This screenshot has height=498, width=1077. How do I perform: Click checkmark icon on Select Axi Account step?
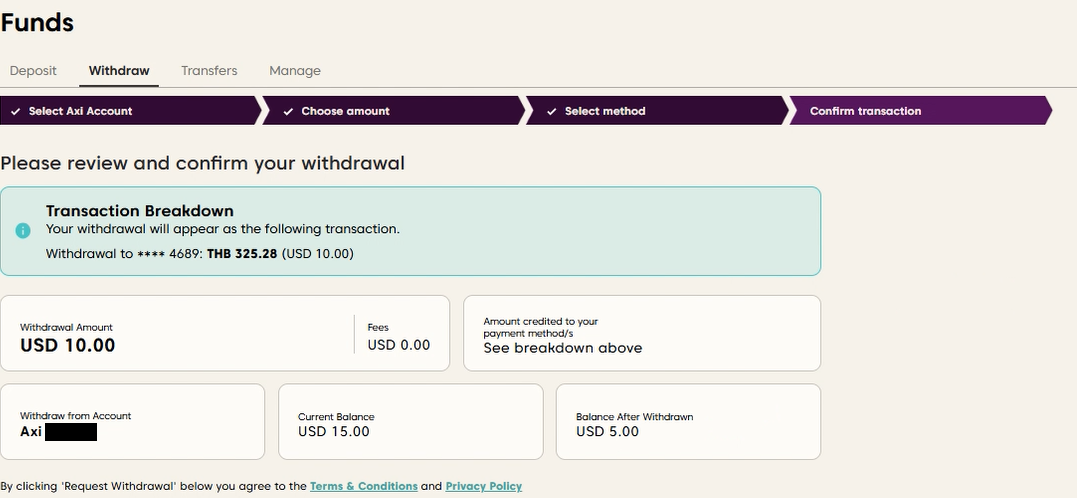point(15,111)
